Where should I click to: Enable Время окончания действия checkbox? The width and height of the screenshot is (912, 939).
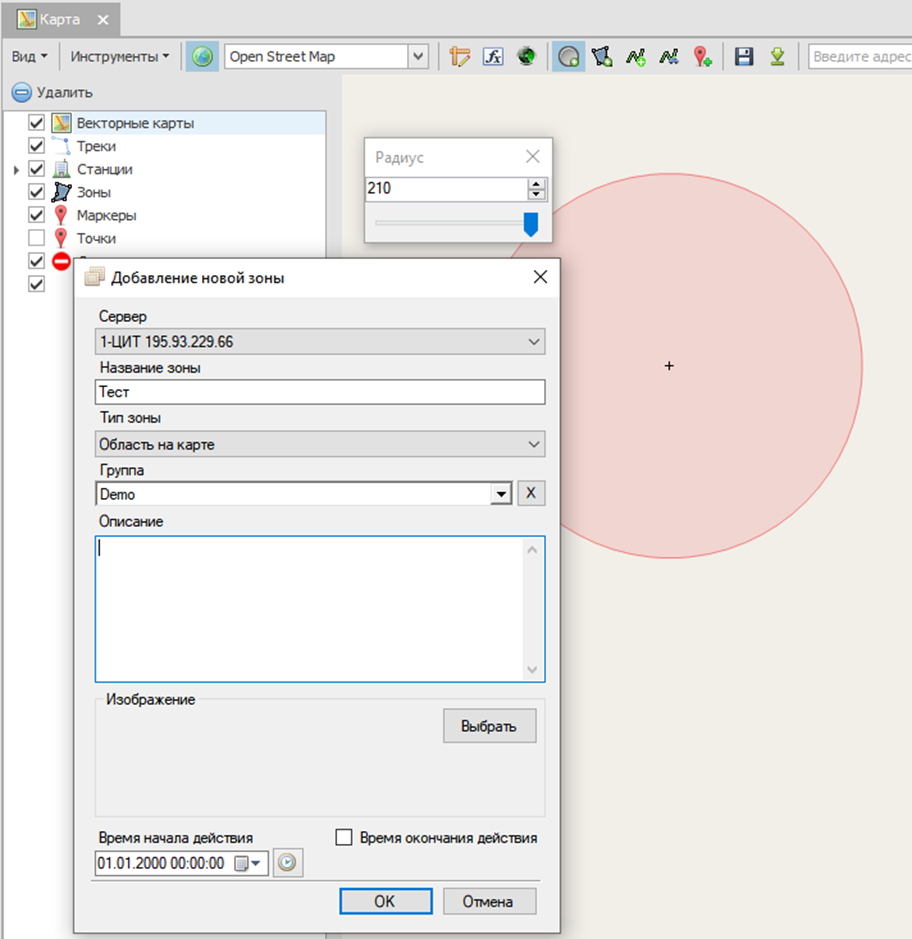pos(344,838)
